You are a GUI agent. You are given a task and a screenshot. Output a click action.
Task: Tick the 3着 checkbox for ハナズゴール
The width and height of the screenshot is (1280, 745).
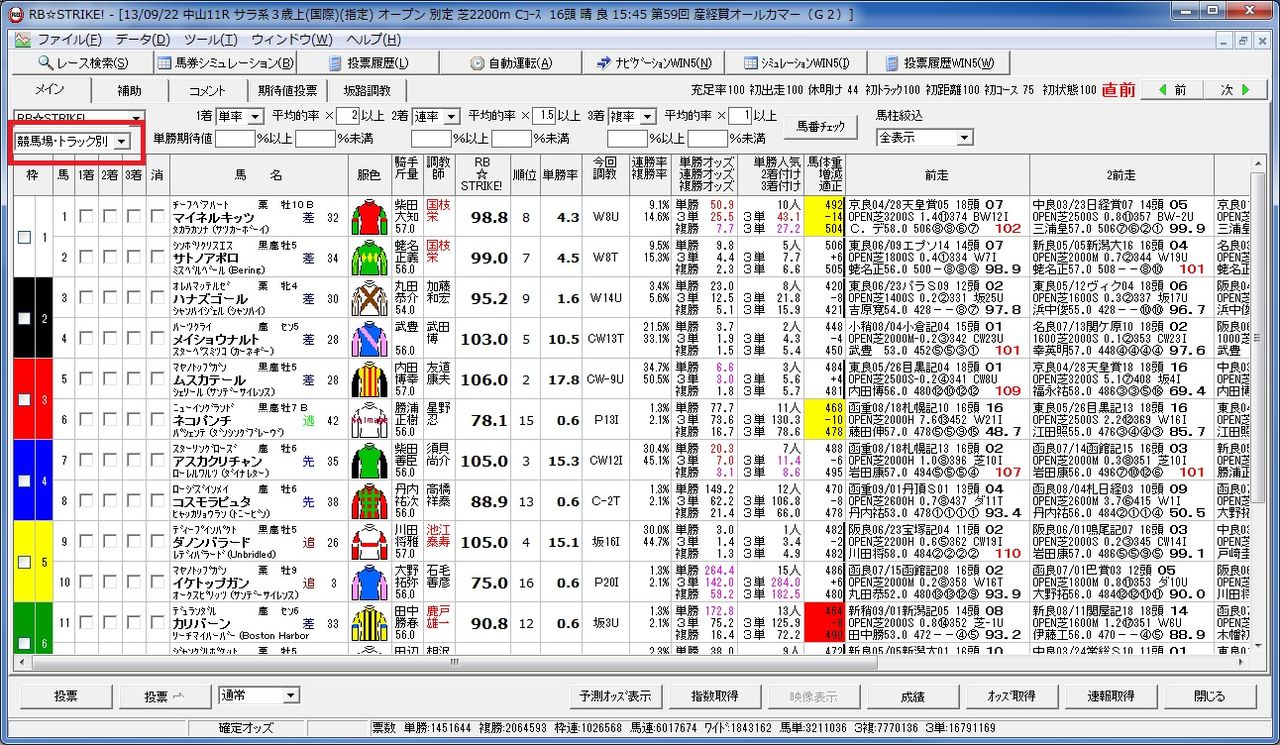click(132, 298)
